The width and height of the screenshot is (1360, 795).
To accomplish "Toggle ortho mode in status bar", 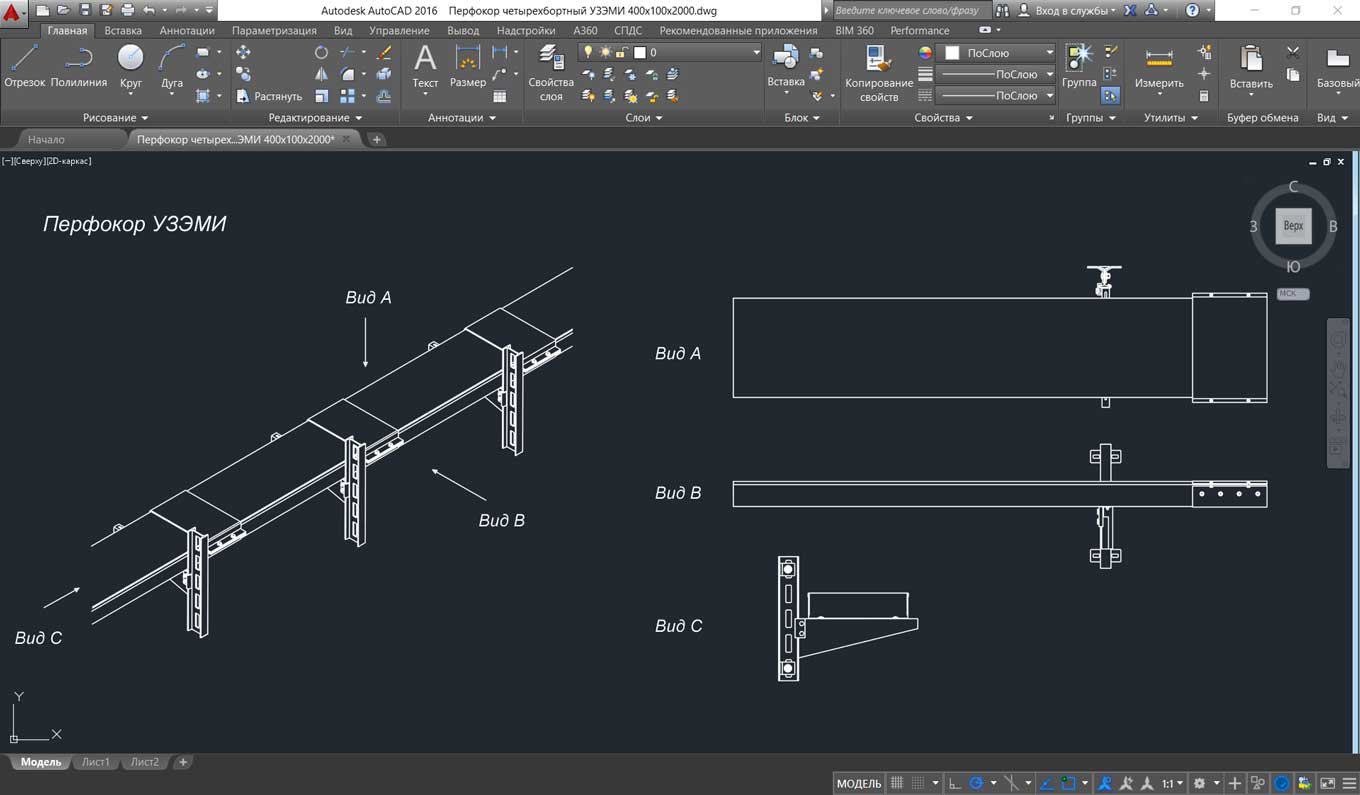I will (955, 783).
